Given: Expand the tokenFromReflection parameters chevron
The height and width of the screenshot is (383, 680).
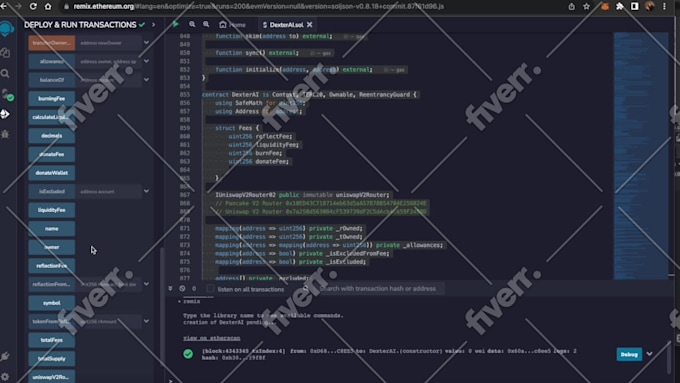Looking at the screenshot, I should (x=147, y=321).
